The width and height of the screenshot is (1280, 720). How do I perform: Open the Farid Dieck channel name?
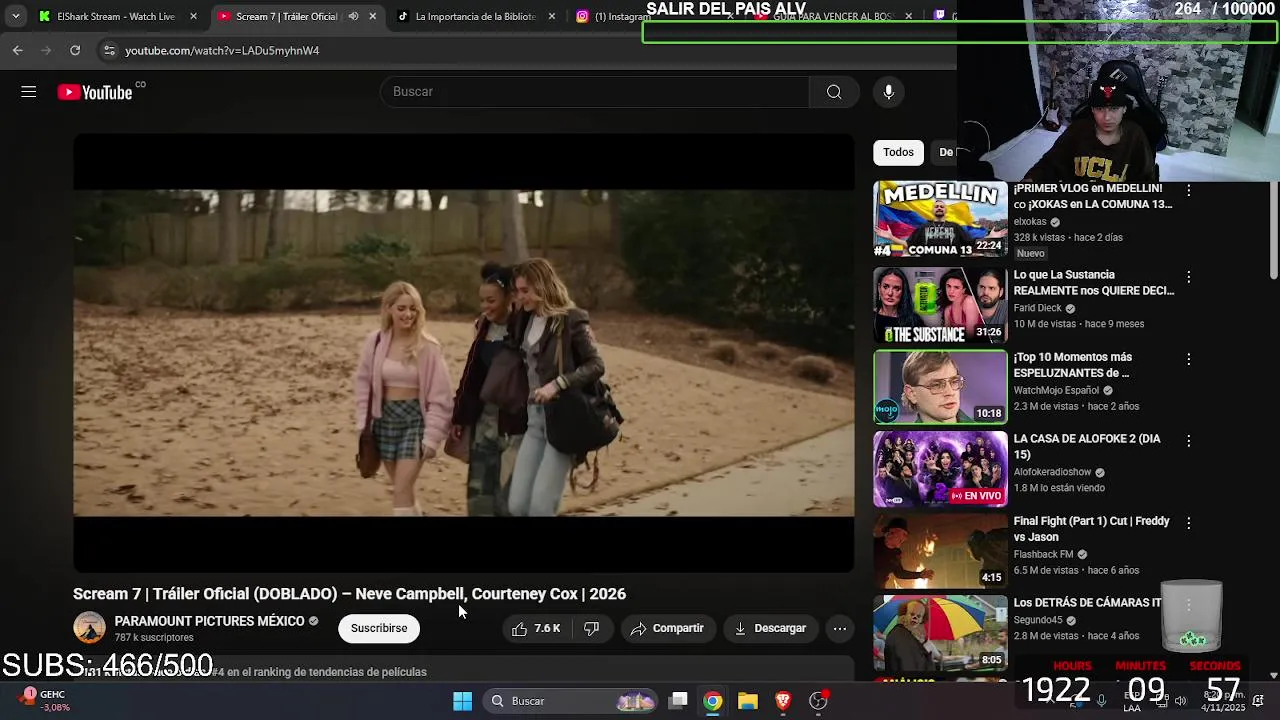(1037, 308)
